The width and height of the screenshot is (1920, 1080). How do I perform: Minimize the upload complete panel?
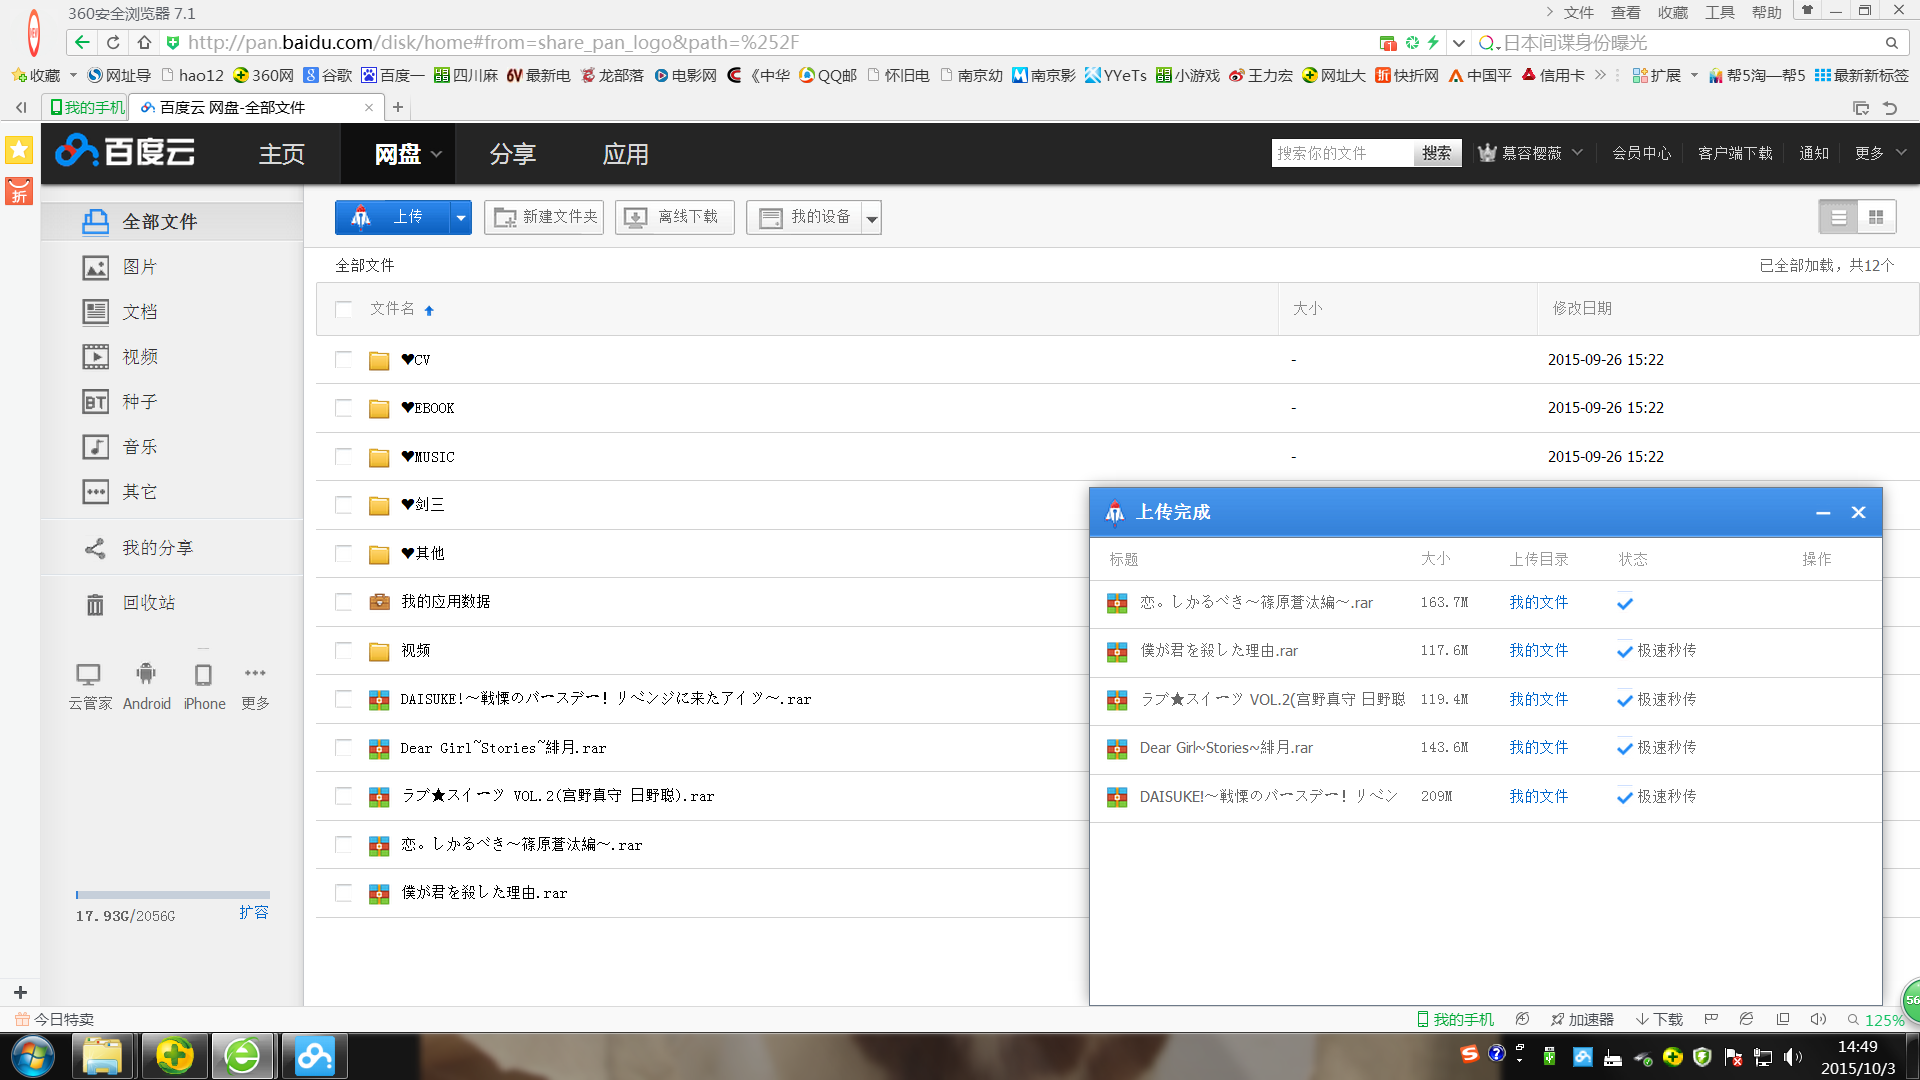click(1823, 512)
